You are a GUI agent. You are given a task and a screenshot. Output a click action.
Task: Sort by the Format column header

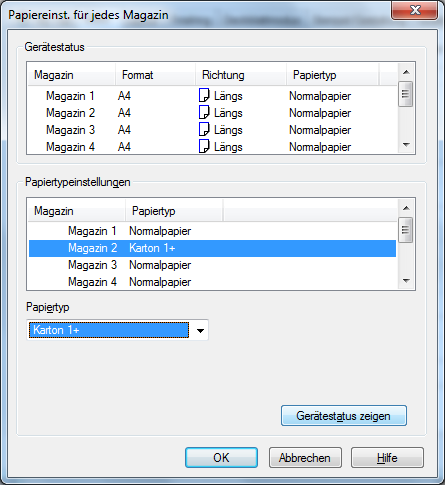(155, 75)
